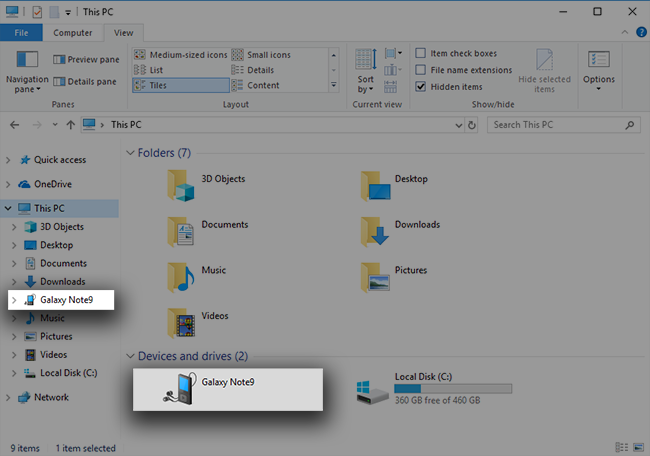The image size is (650, 456).
Task: Toggle the Details pane
Action: 85,82
